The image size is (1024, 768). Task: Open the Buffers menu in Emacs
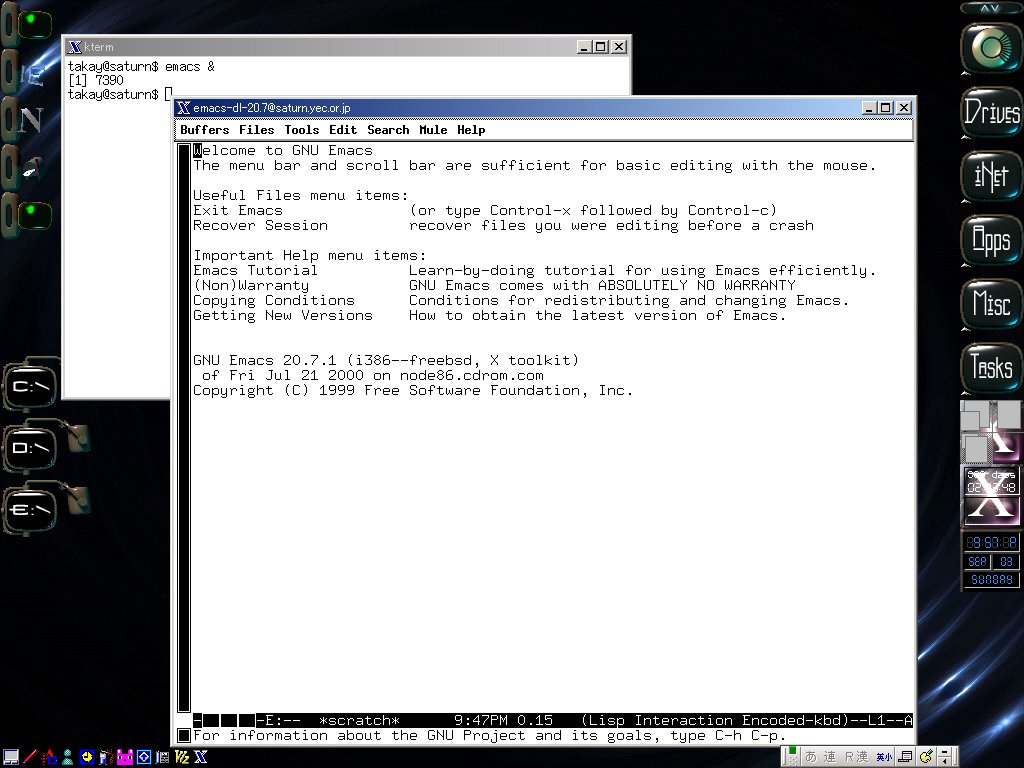(204, 130)
